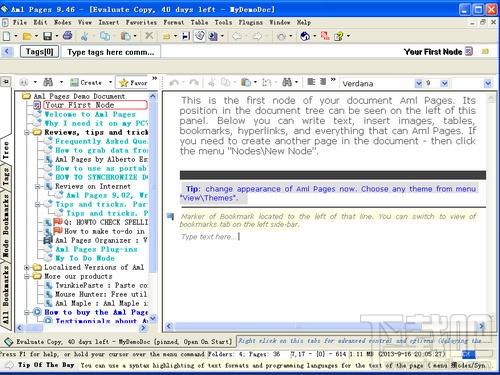Open the Plugins menu

(250, 22)
